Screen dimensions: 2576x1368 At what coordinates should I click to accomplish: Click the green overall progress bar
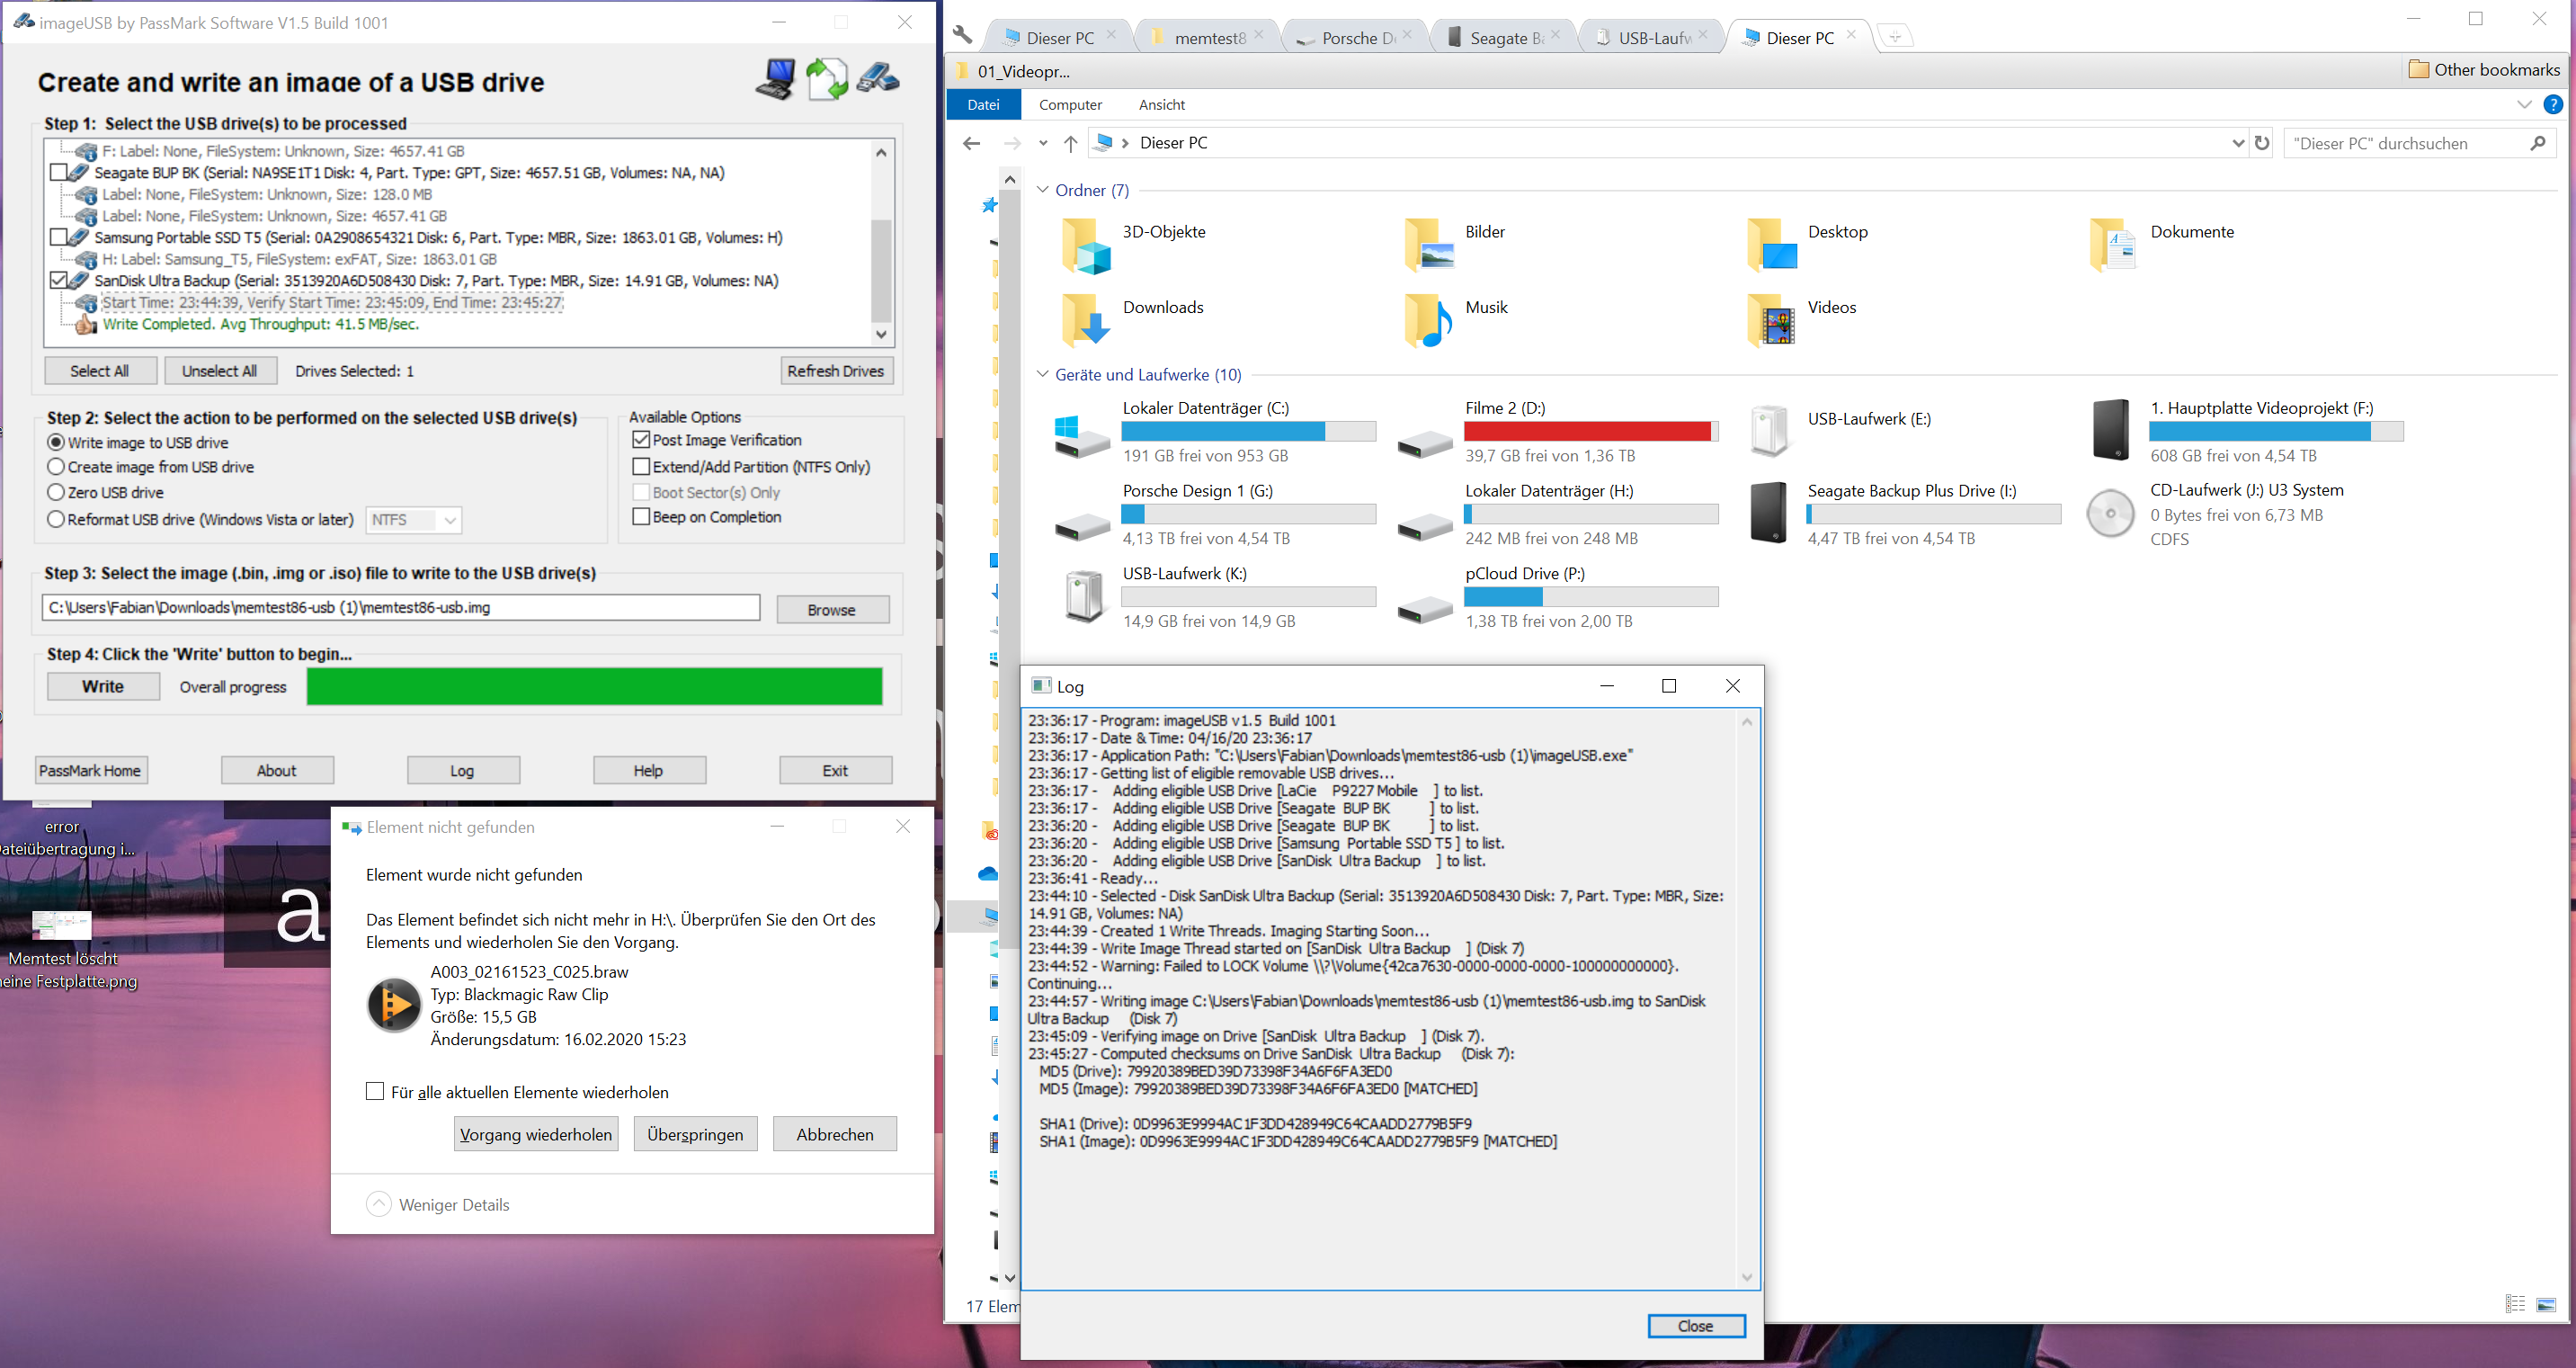click(x=594, y=687)
